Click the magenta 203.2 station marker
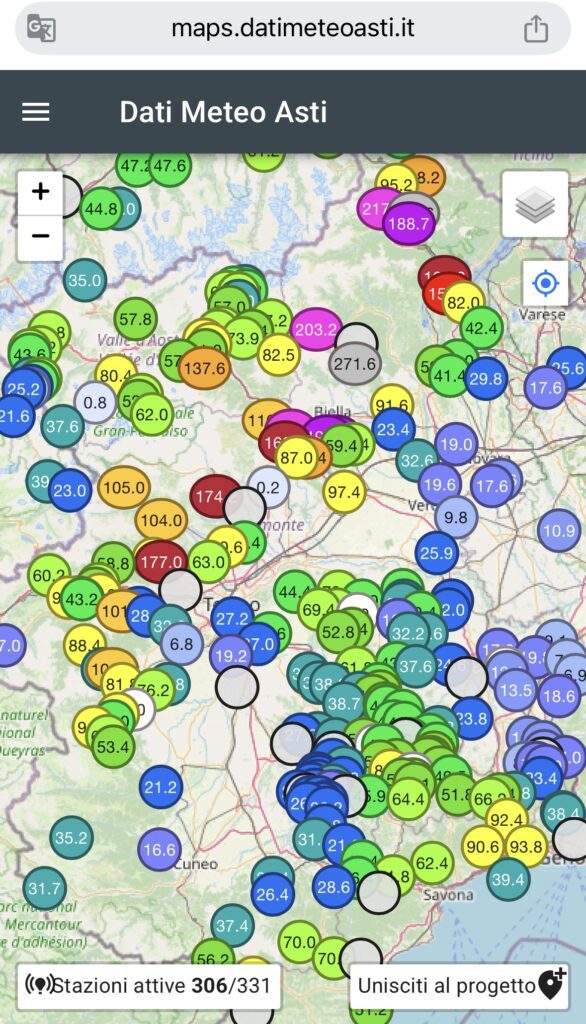586x1024 pixels. pos(316,329)
